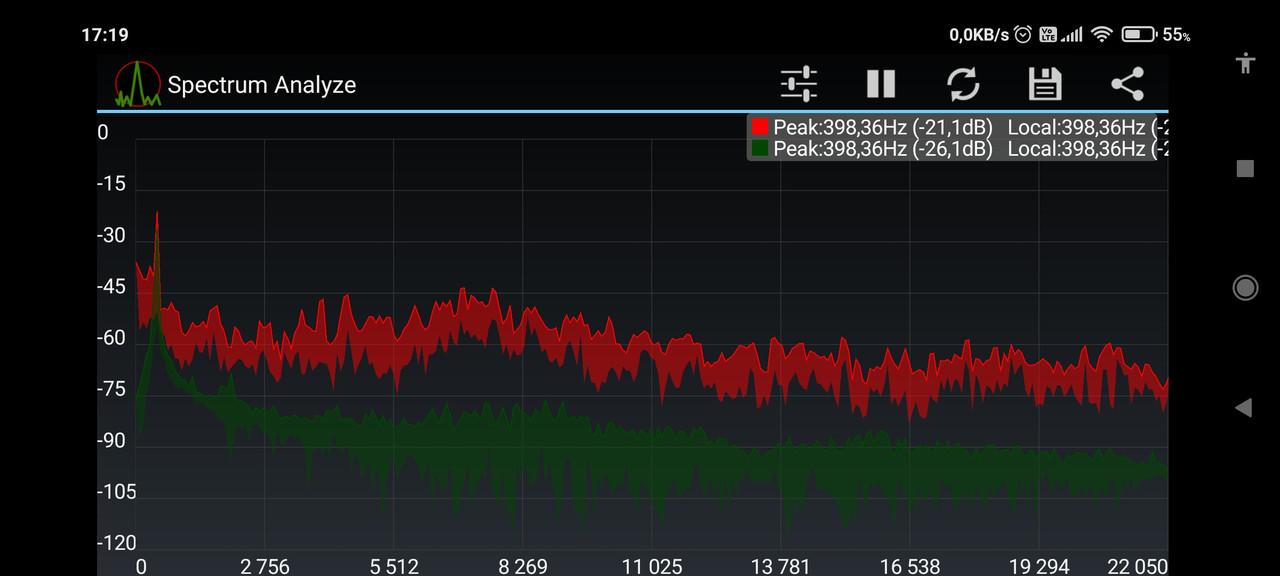Tap the Android back triangle button
1280x576 pixels.
tap(1244, 407)
